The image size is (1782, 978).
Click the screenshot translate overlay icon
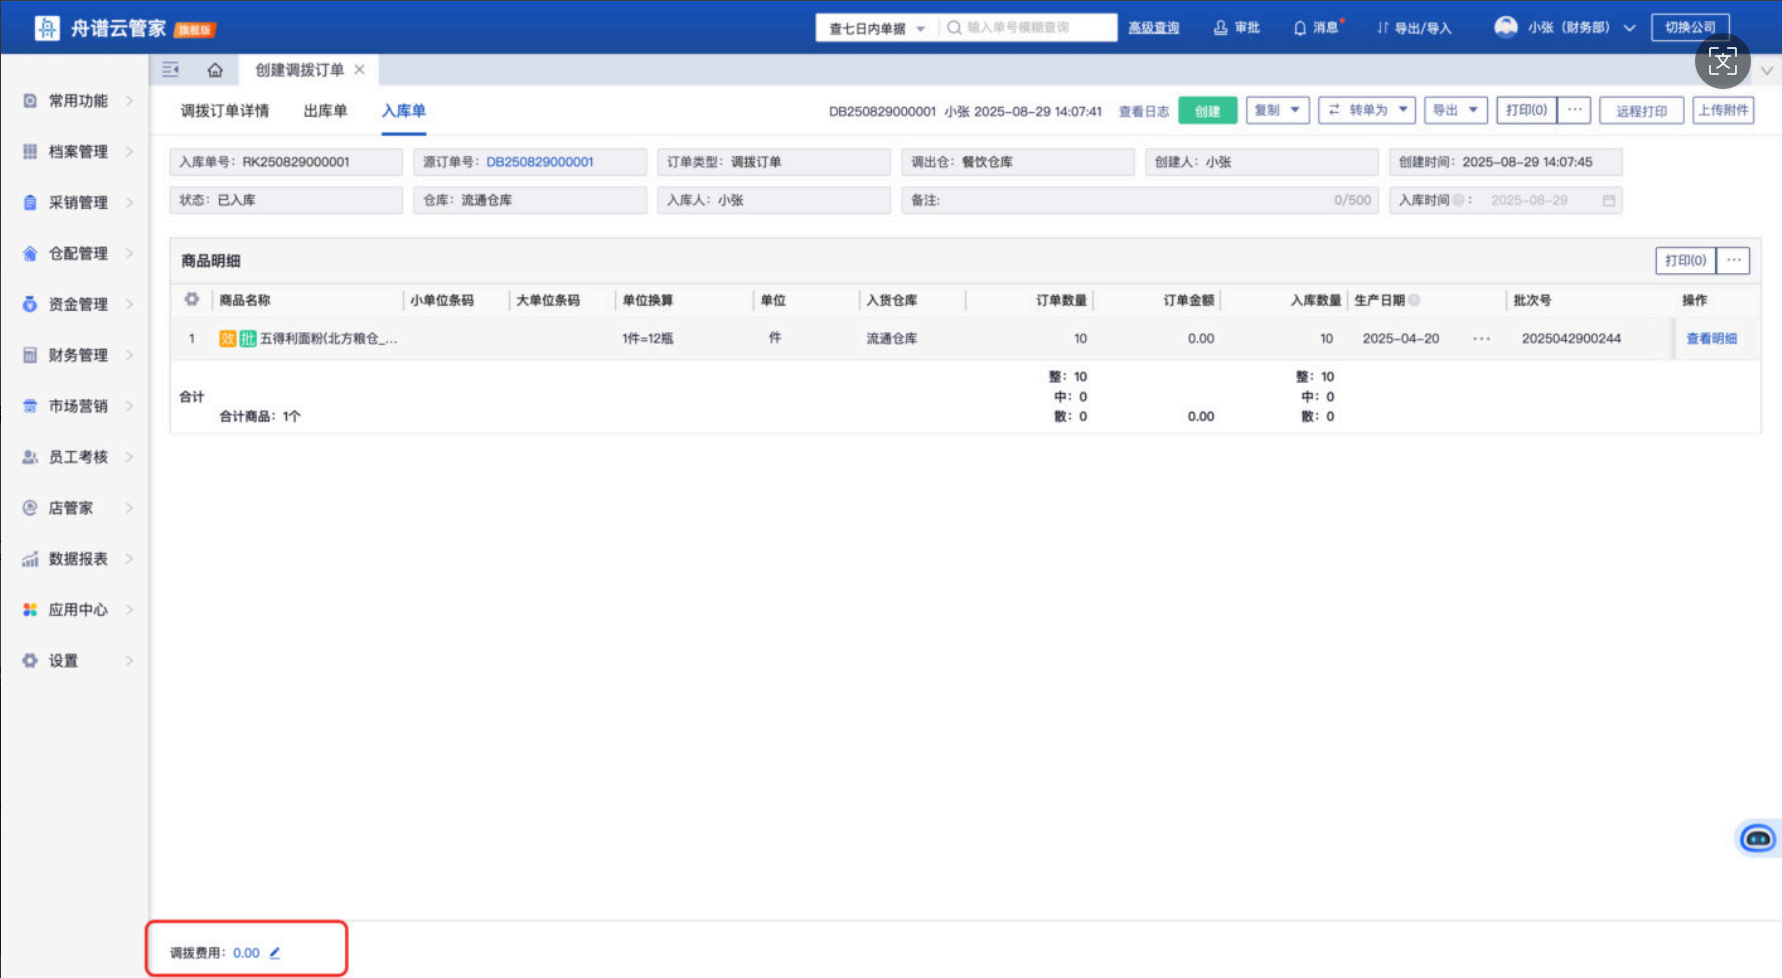[1722, 62]
